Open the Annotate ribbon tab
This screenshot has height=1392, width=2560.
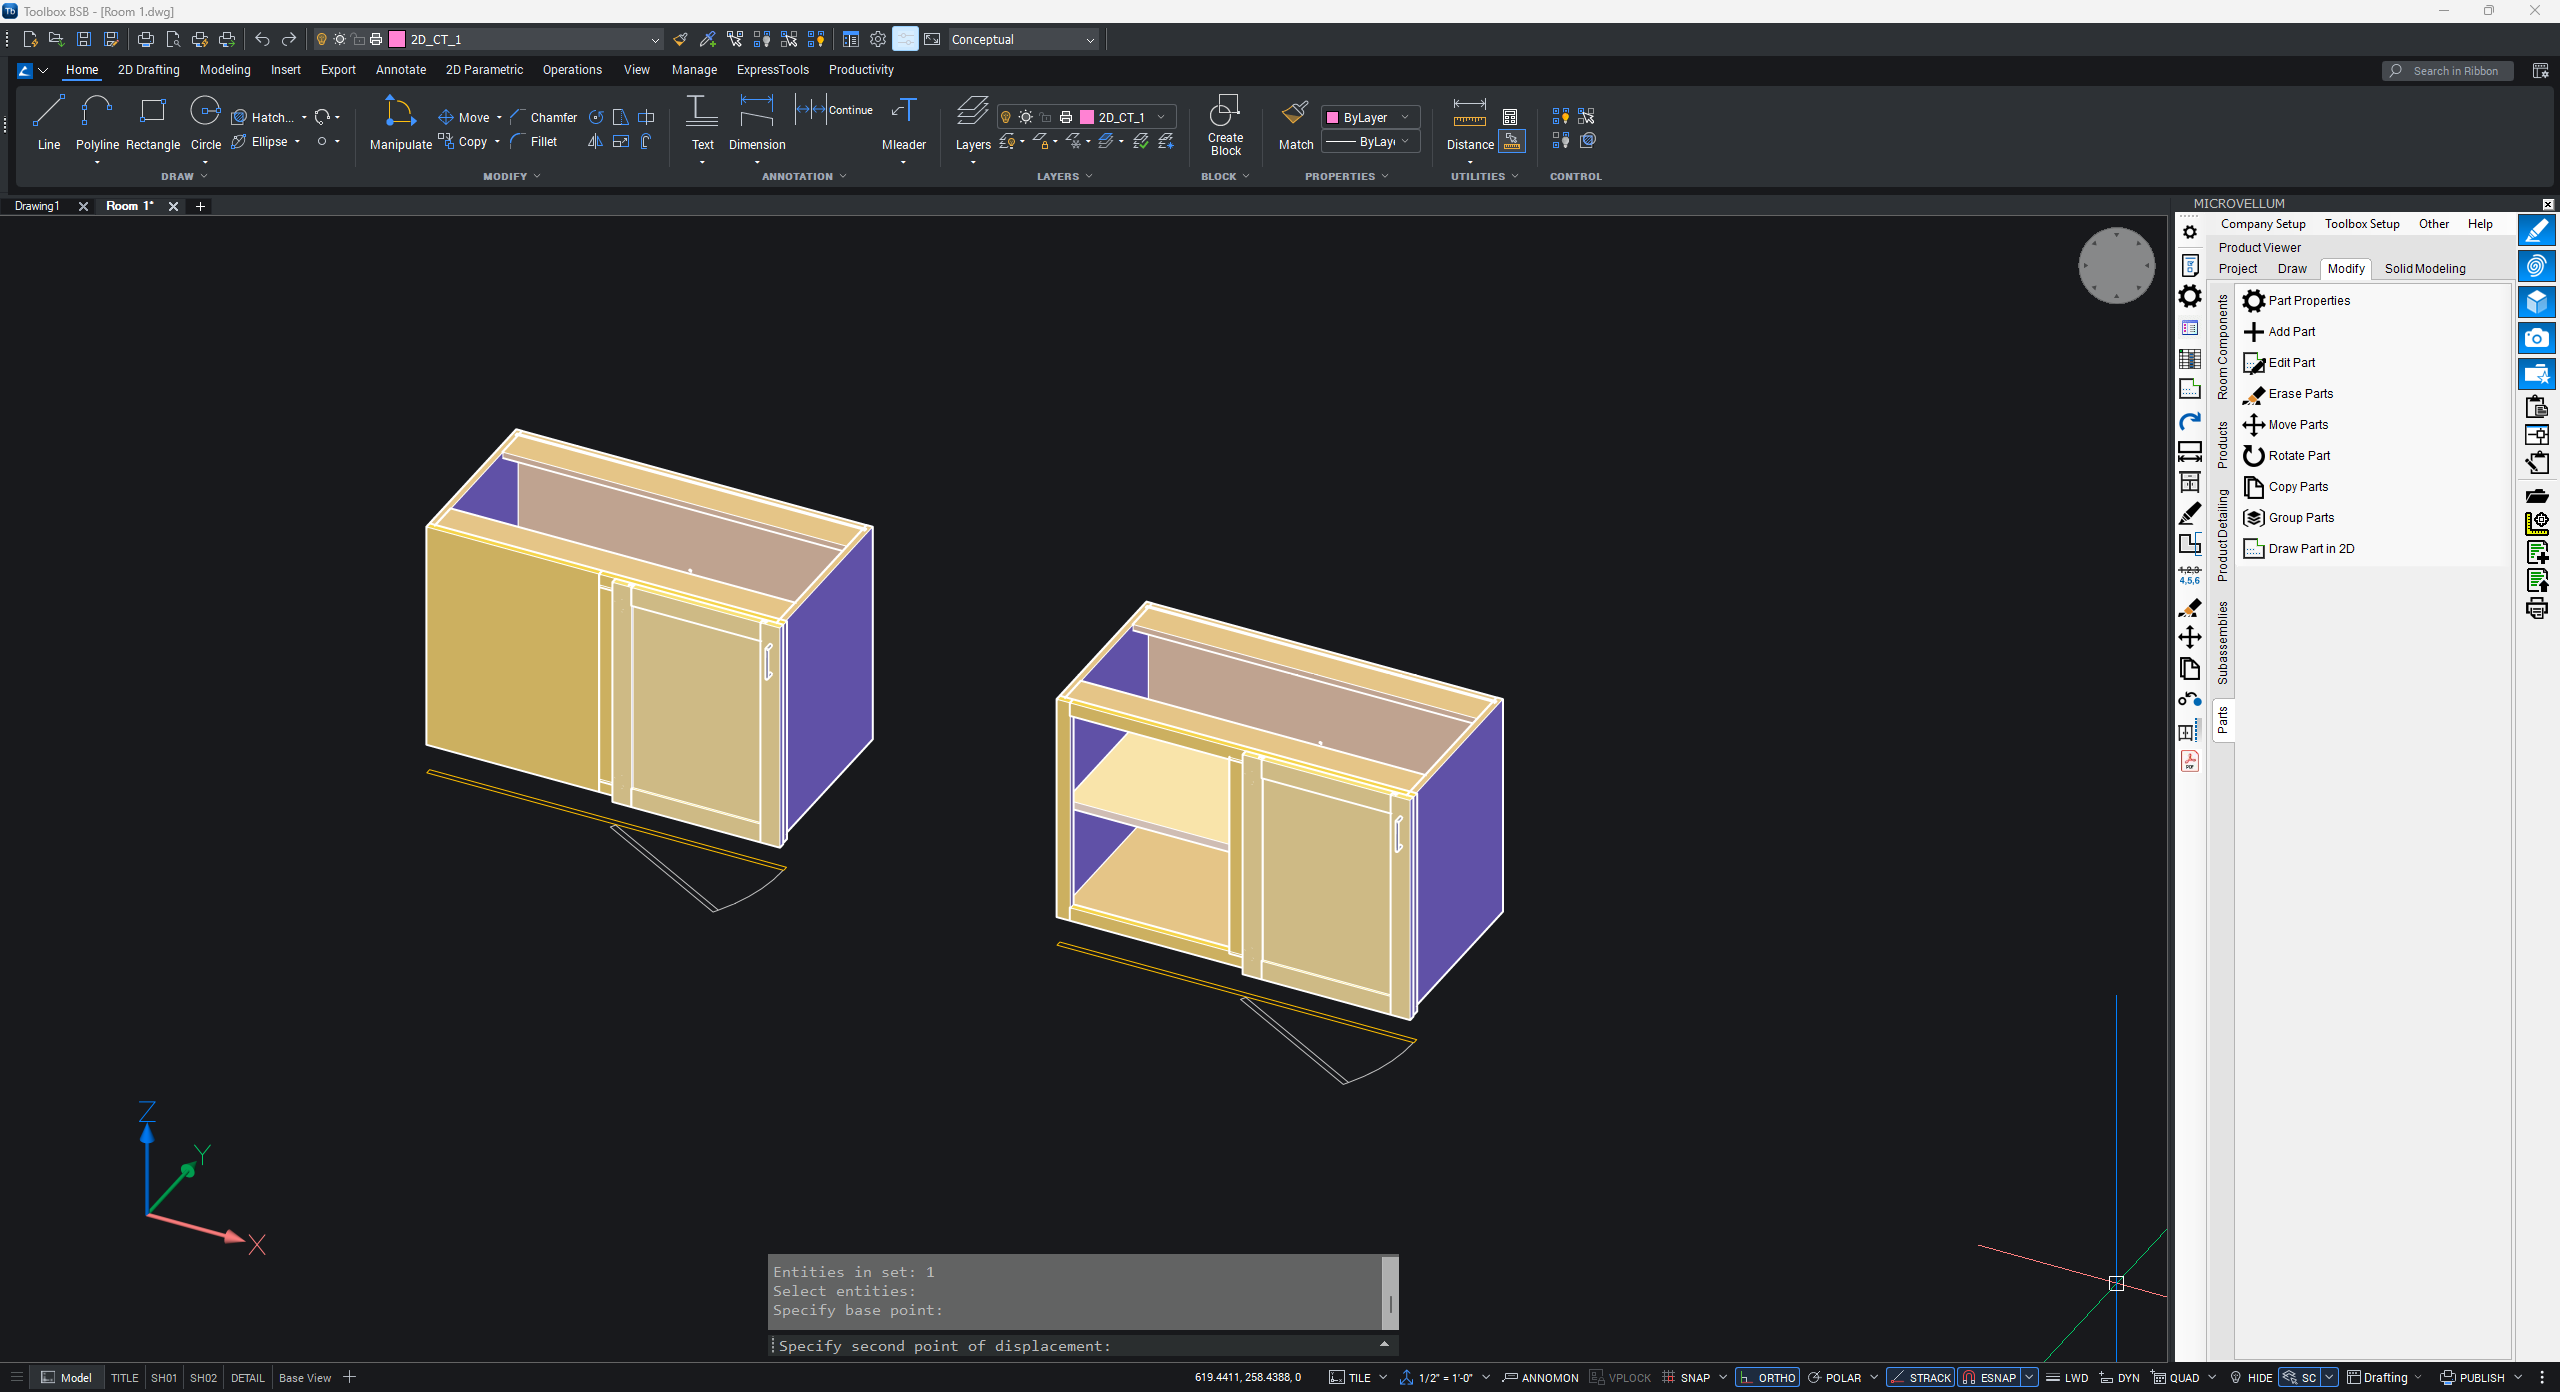coord(400,70)
